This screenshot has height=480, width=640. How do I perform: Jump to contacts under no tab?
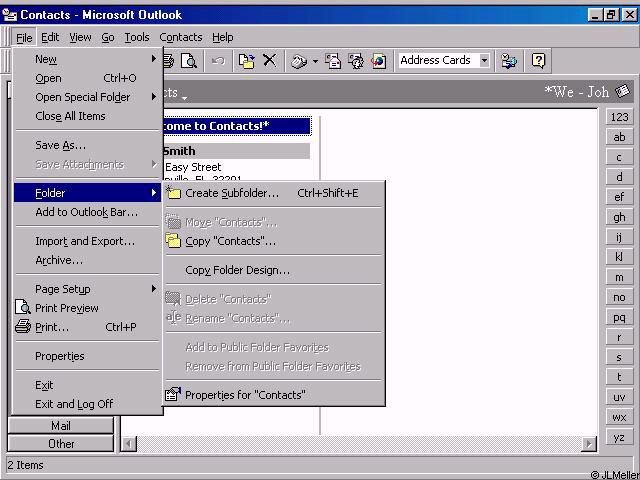coord(619,297)
